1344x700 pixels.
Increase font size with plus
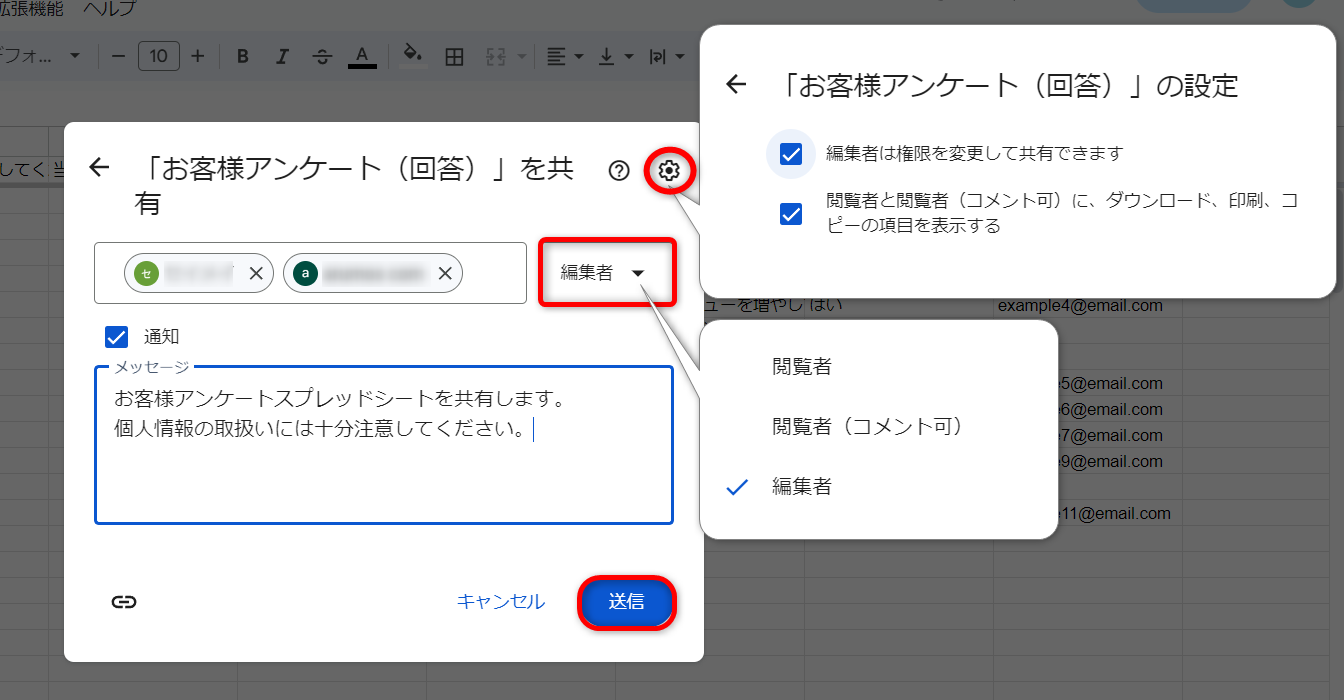coord(198,56)
